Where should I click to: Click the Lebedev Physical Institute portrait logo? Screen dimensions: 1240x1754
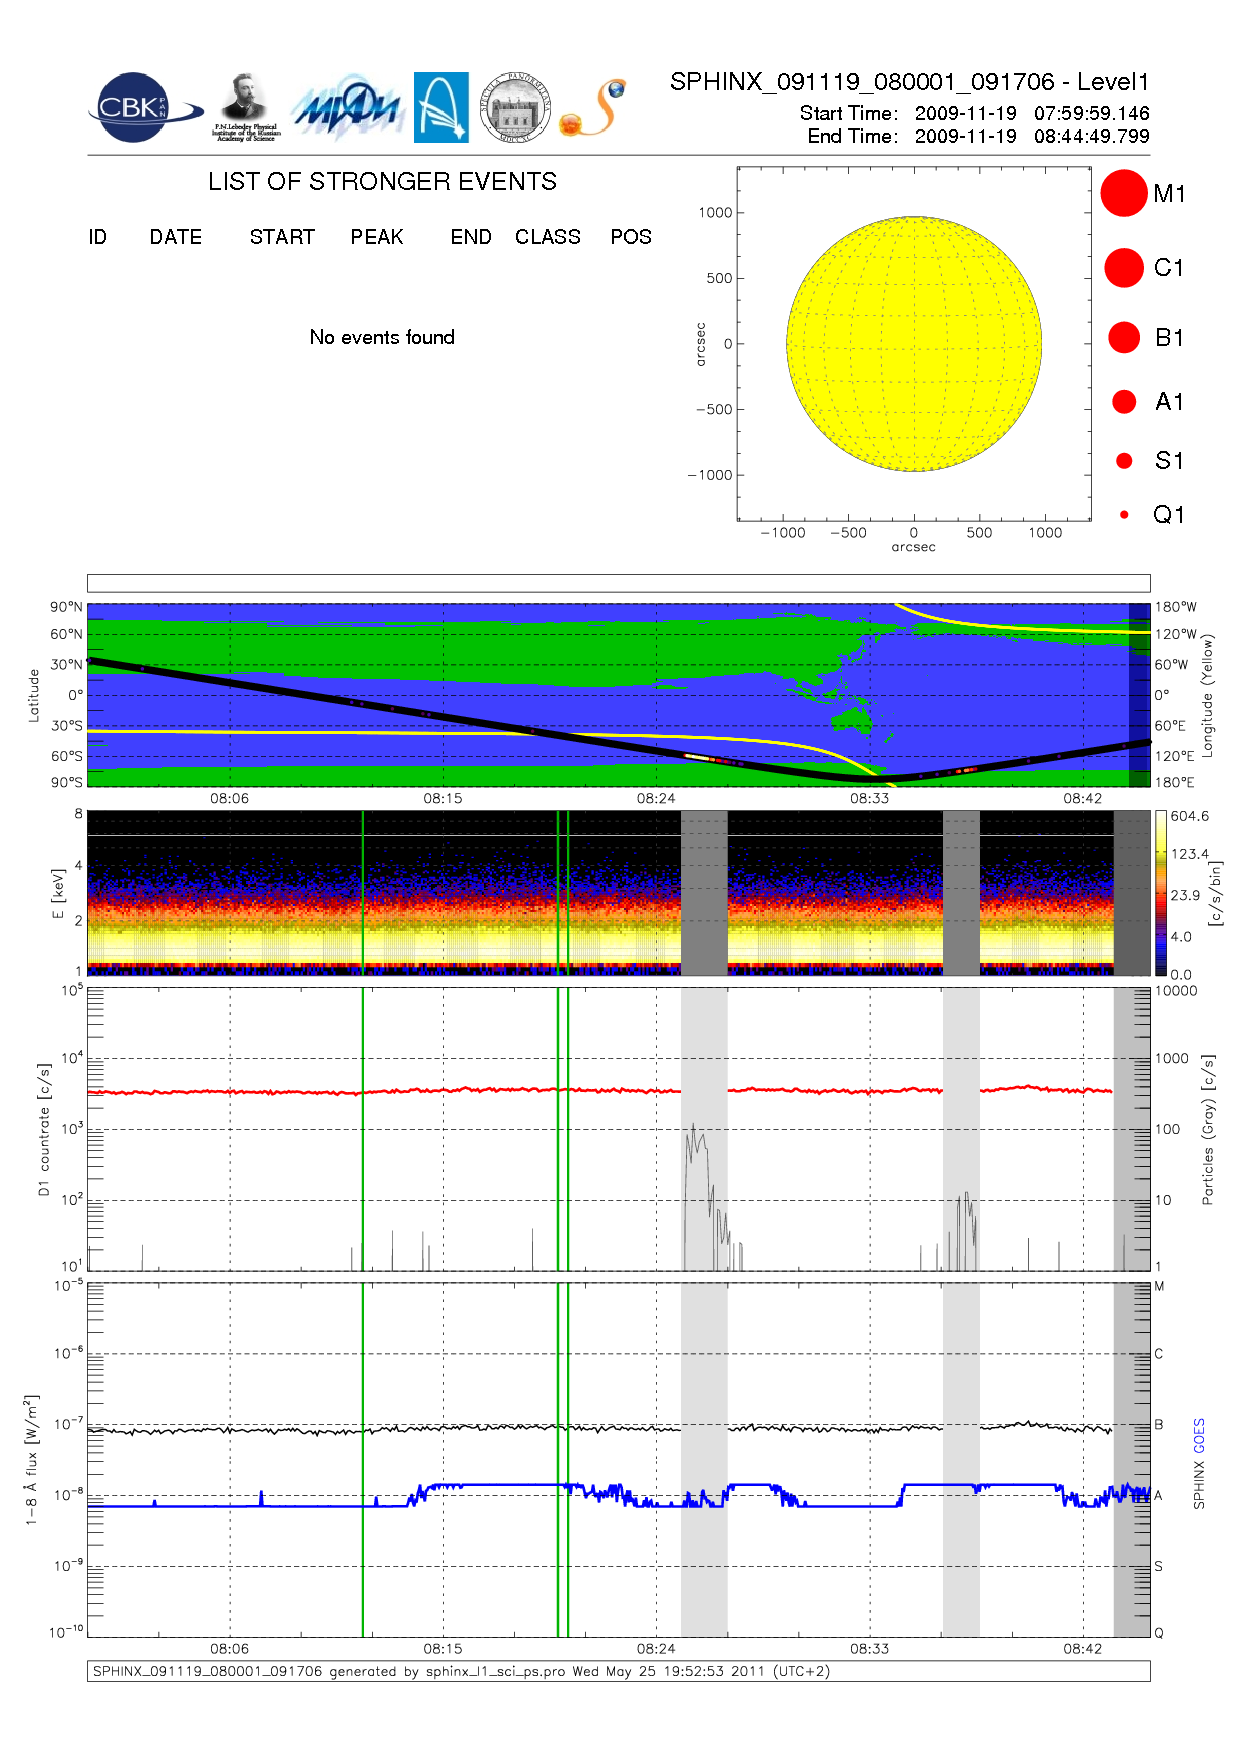246,107
